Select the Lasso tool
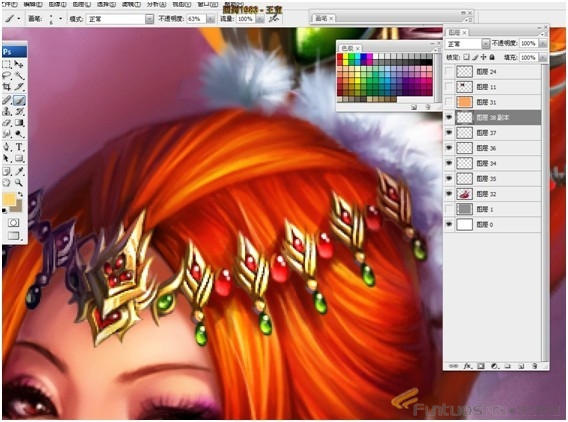 click(7, 76)
